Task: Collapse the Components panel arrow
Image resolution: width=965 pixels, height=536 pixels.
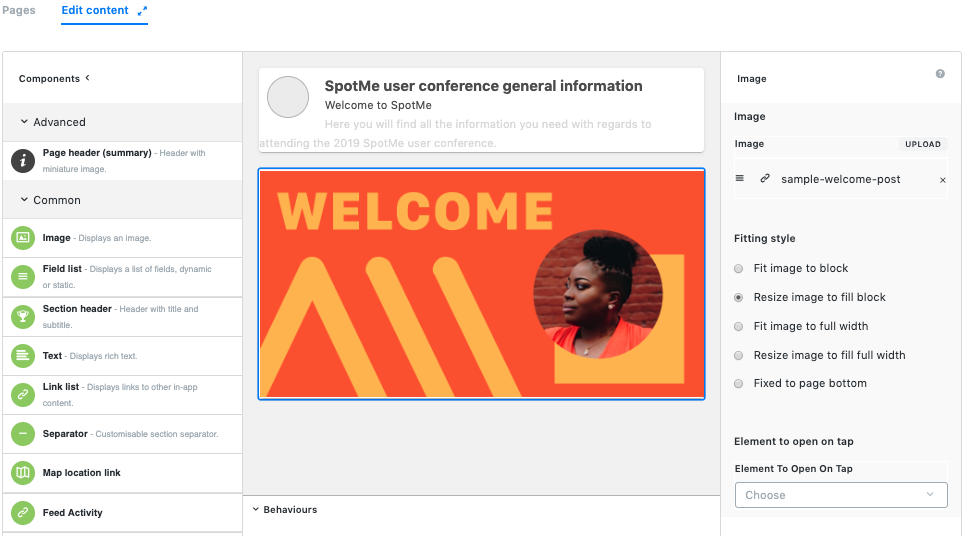Action: pyautogui.click(x=87, y=78)
